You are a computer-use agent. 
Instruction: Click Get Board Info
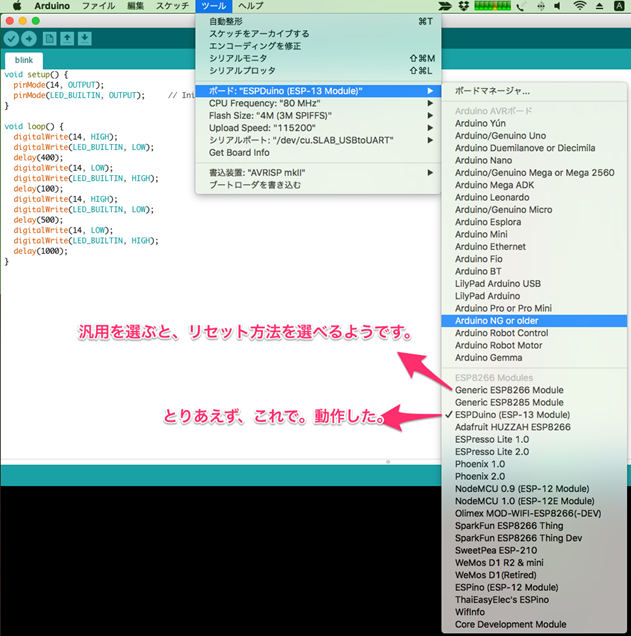(x=239, y=152)
